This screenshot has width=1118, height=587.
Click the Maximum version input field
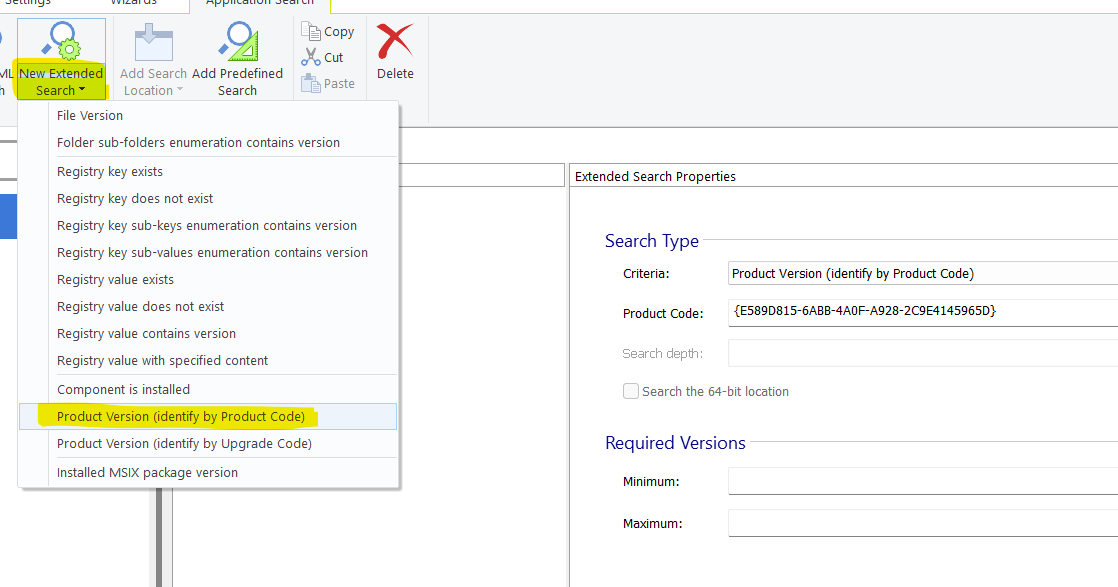922,523
